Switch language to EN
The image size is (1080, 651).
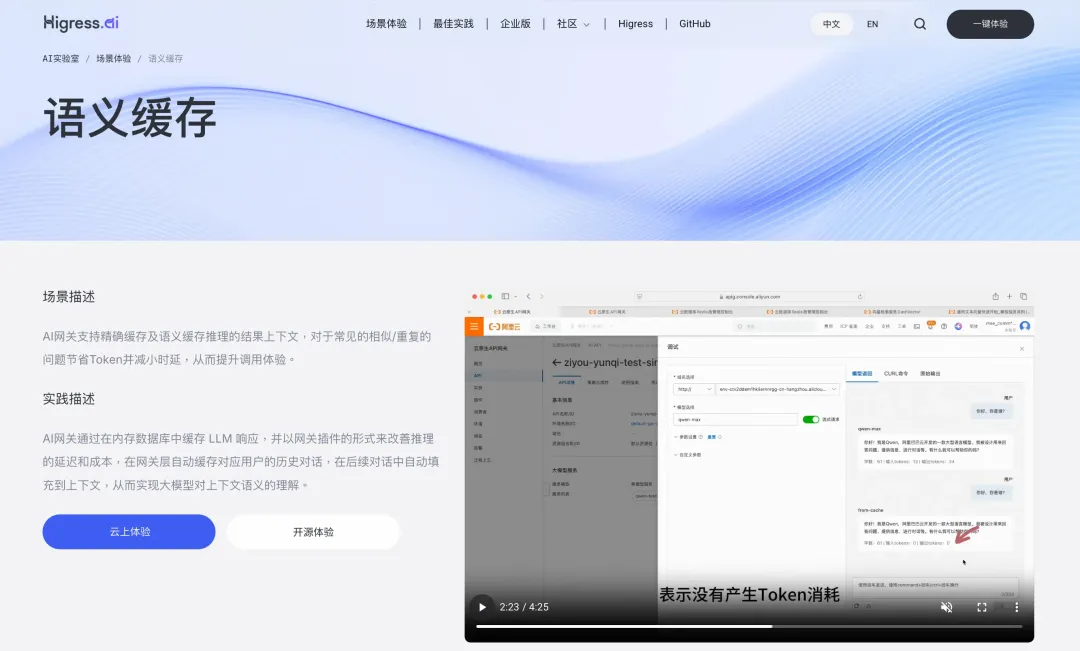tap(872, 24)
